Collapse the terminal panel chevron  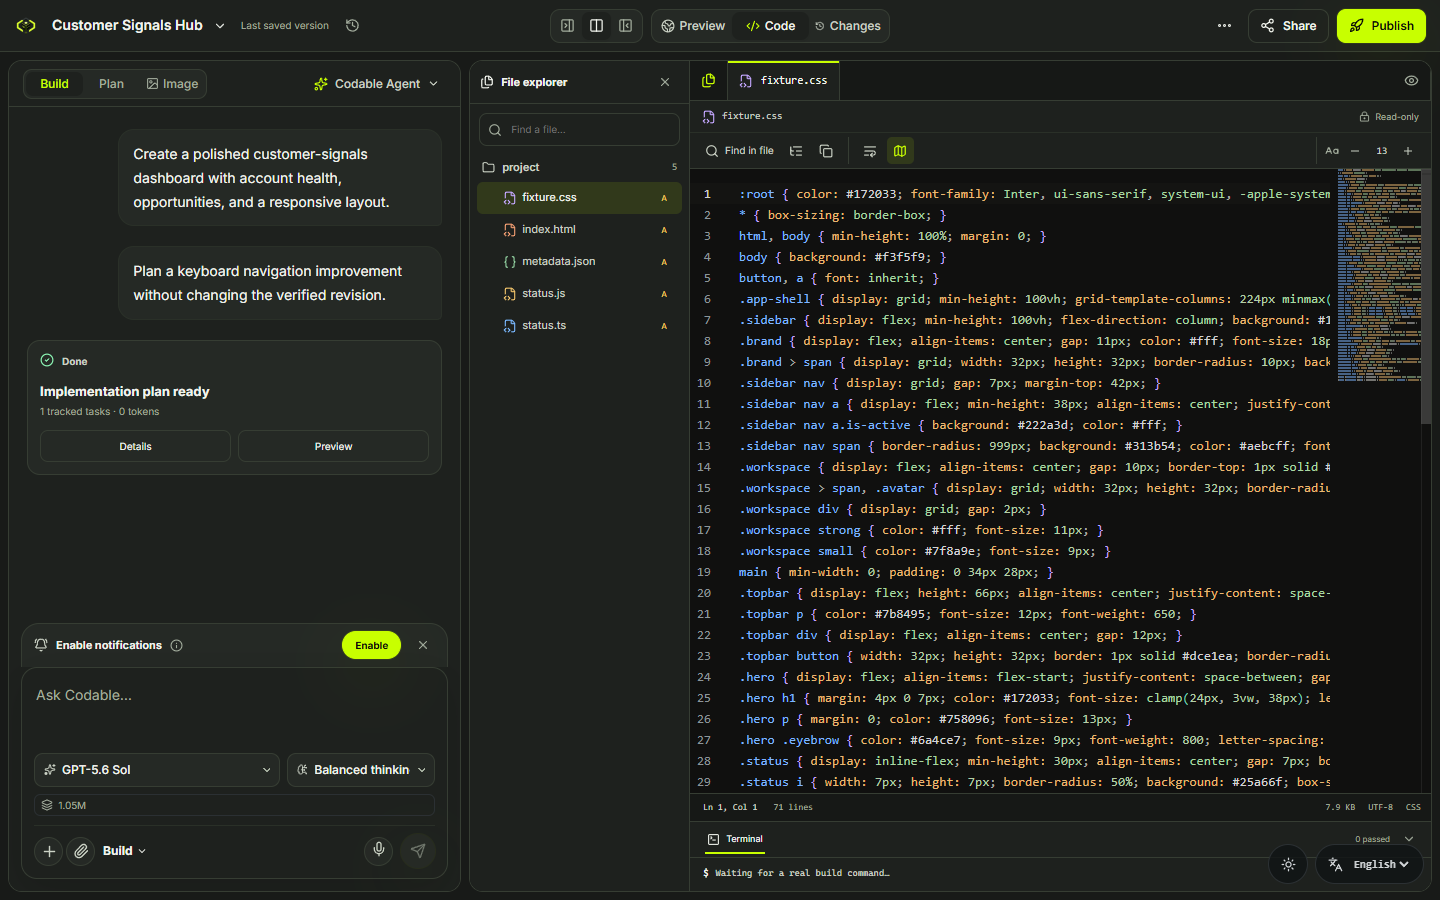[x=1409, y=839]
